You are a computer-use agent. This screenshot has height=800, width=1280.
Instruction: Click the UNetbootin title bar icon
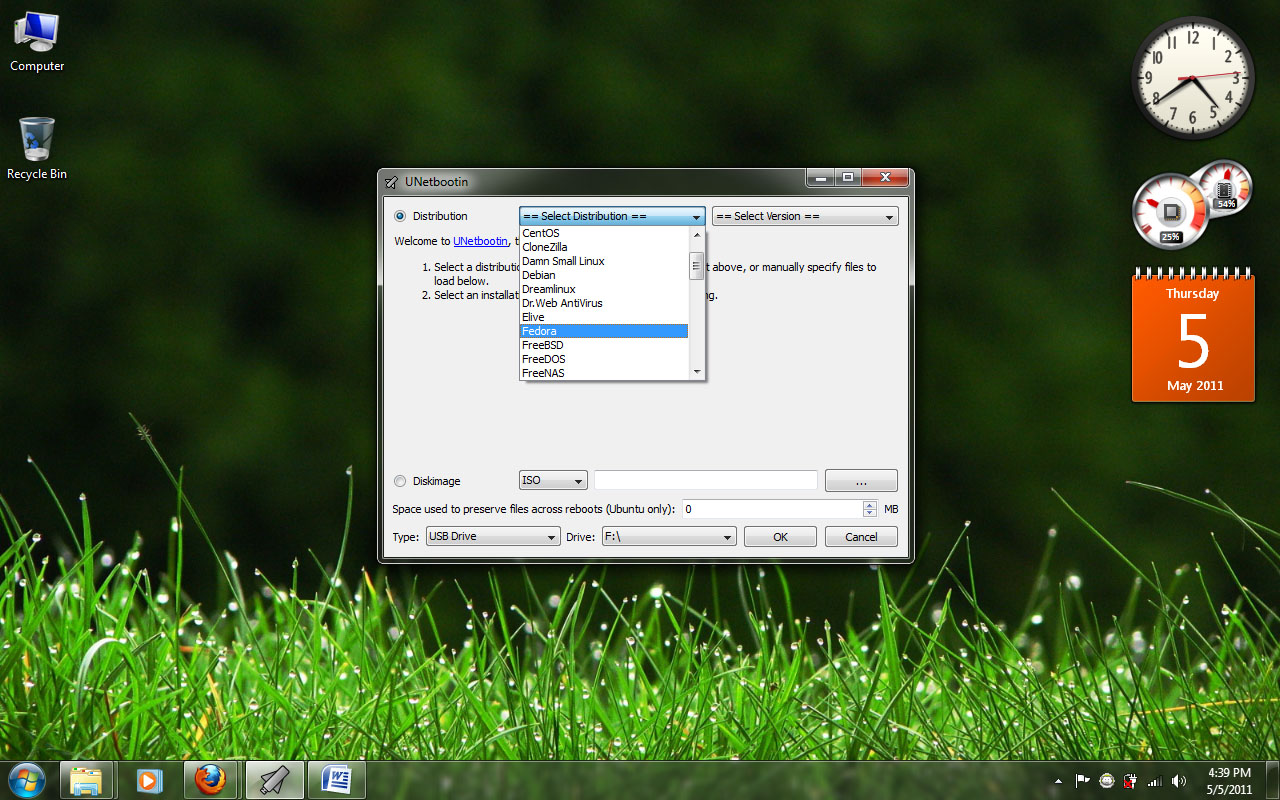coord(391,182)
